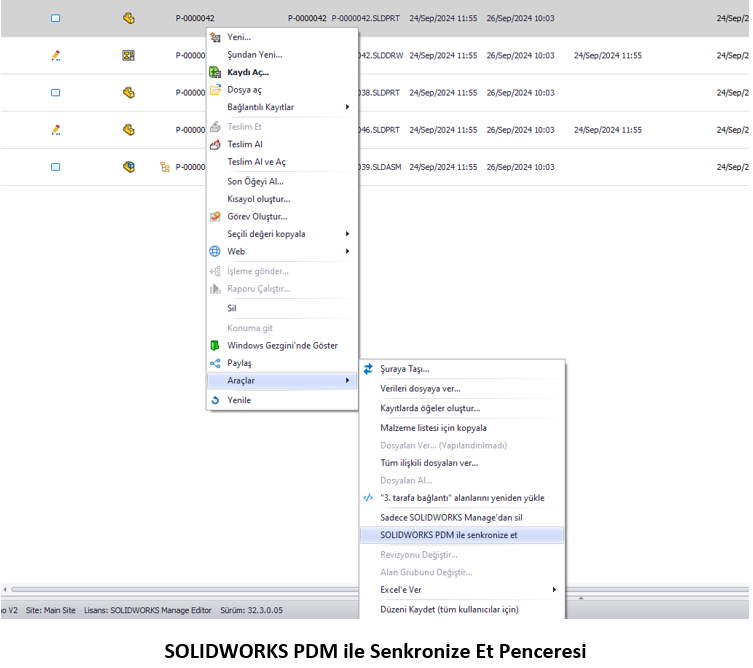Expand the tree node on the assembly row
753x668 pixels.
pos(164,167)
